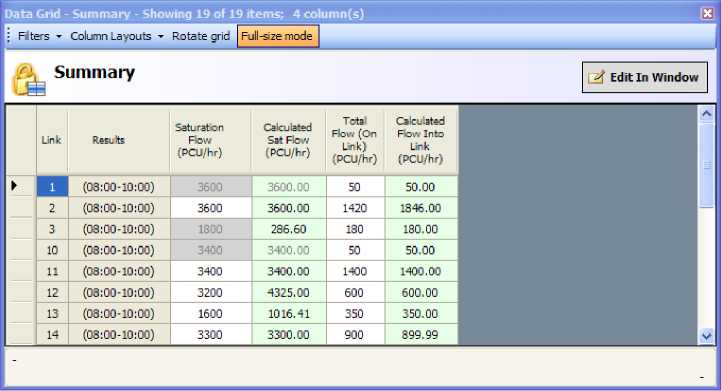Select Link cell 14
The width and height of the screenshot is (721, 391).
[x=52, y=334]
